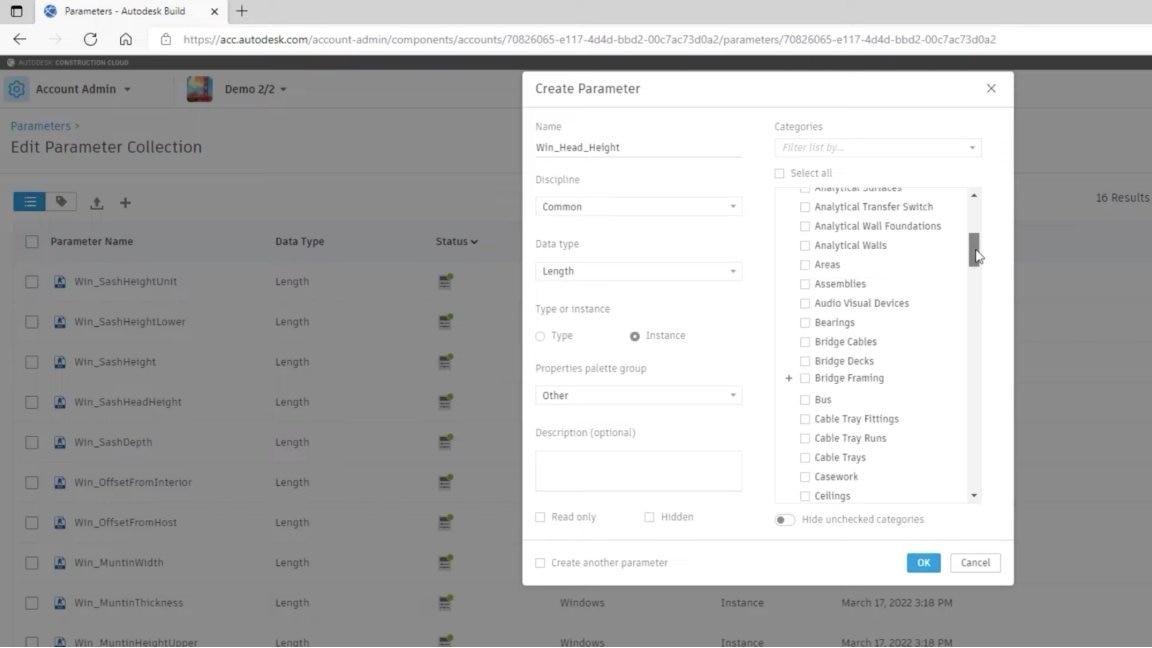Expand the Bridge Framing category

(788, 378)
